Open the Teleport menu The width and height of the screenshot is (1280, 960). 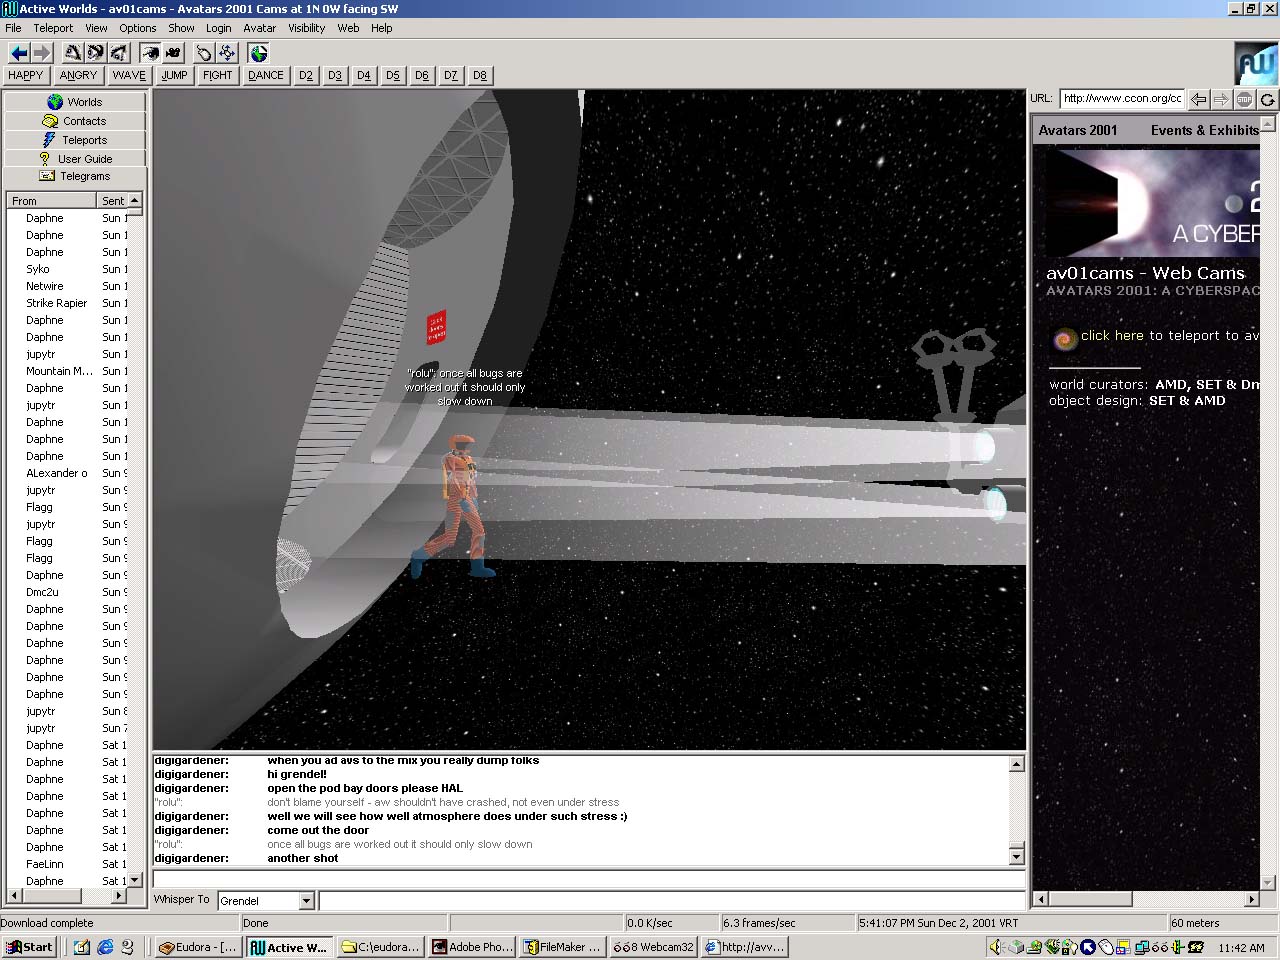pyautogui.click(x=53, y=28)
